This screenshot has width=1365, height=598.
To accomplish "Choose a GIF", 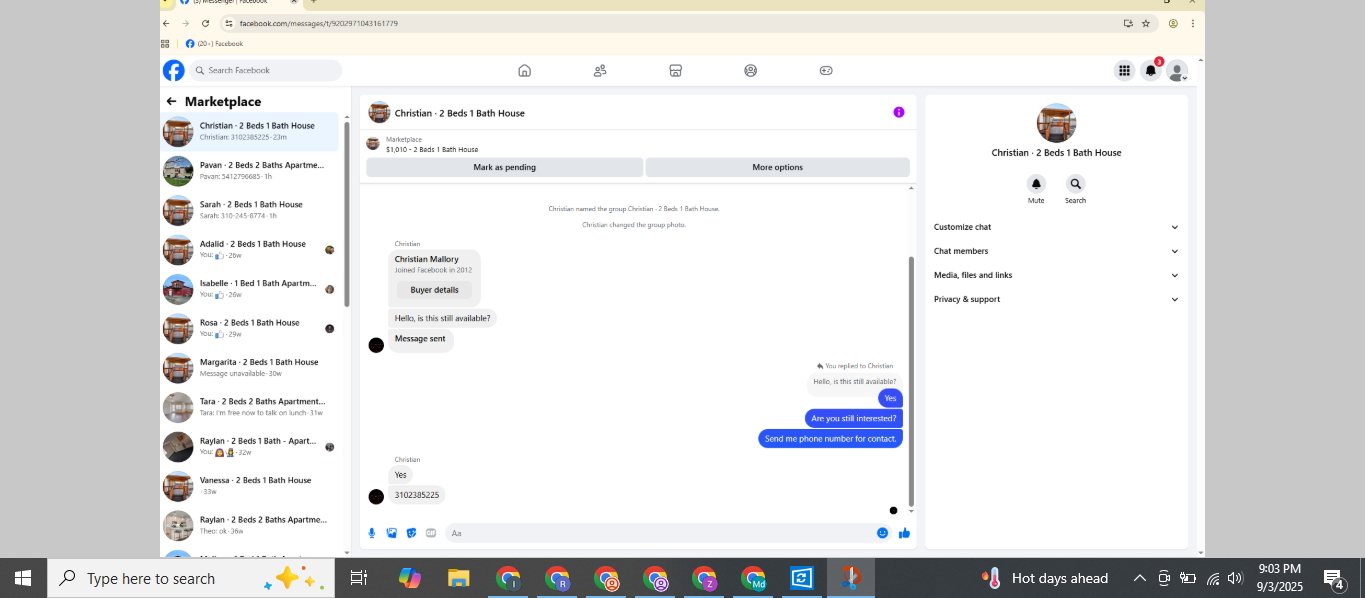I will click(x=431, y=533).
